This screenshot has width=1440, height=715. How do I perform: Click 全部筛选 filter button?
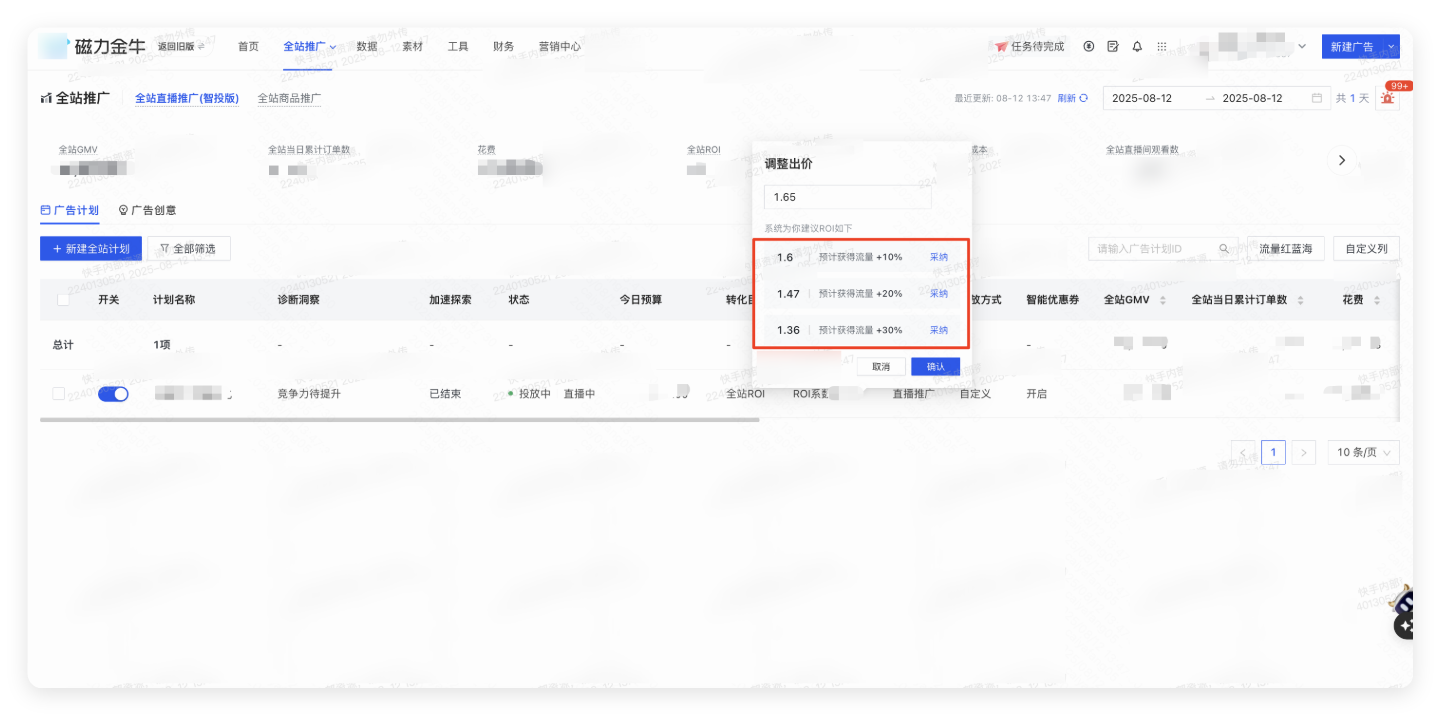coord(189,249)
